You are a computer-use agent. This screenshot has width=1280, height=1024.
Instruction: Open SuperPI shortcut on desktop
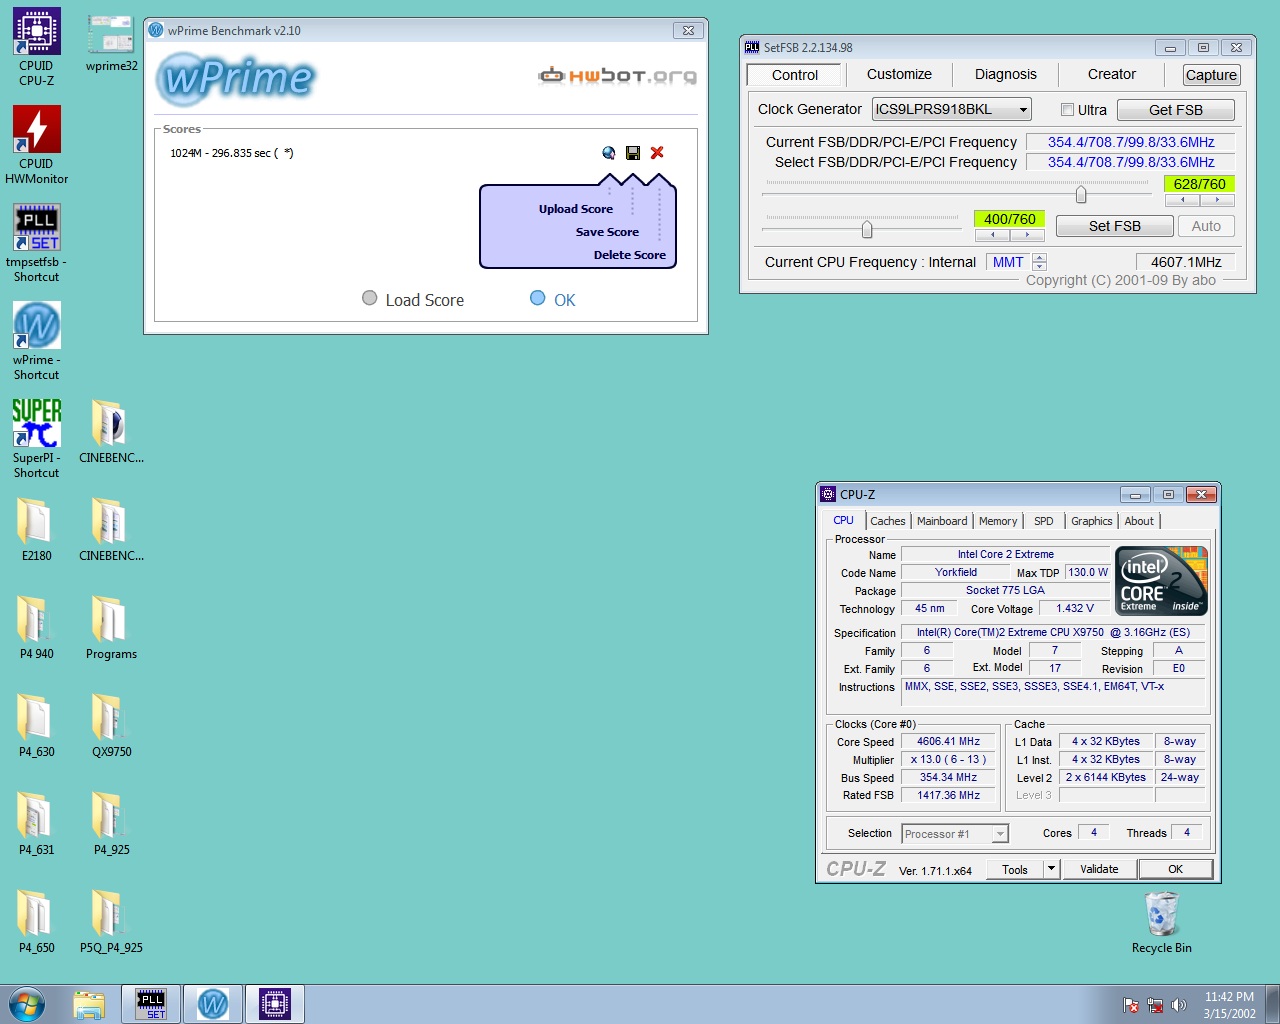[x=36, y=439]
